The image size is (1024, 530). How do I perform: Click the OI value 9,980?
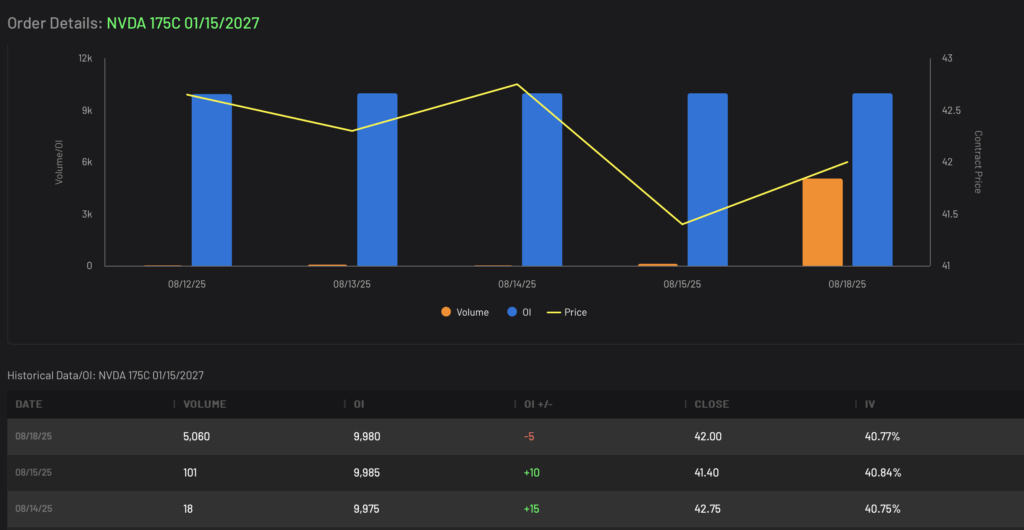click(x=366, y=437)
